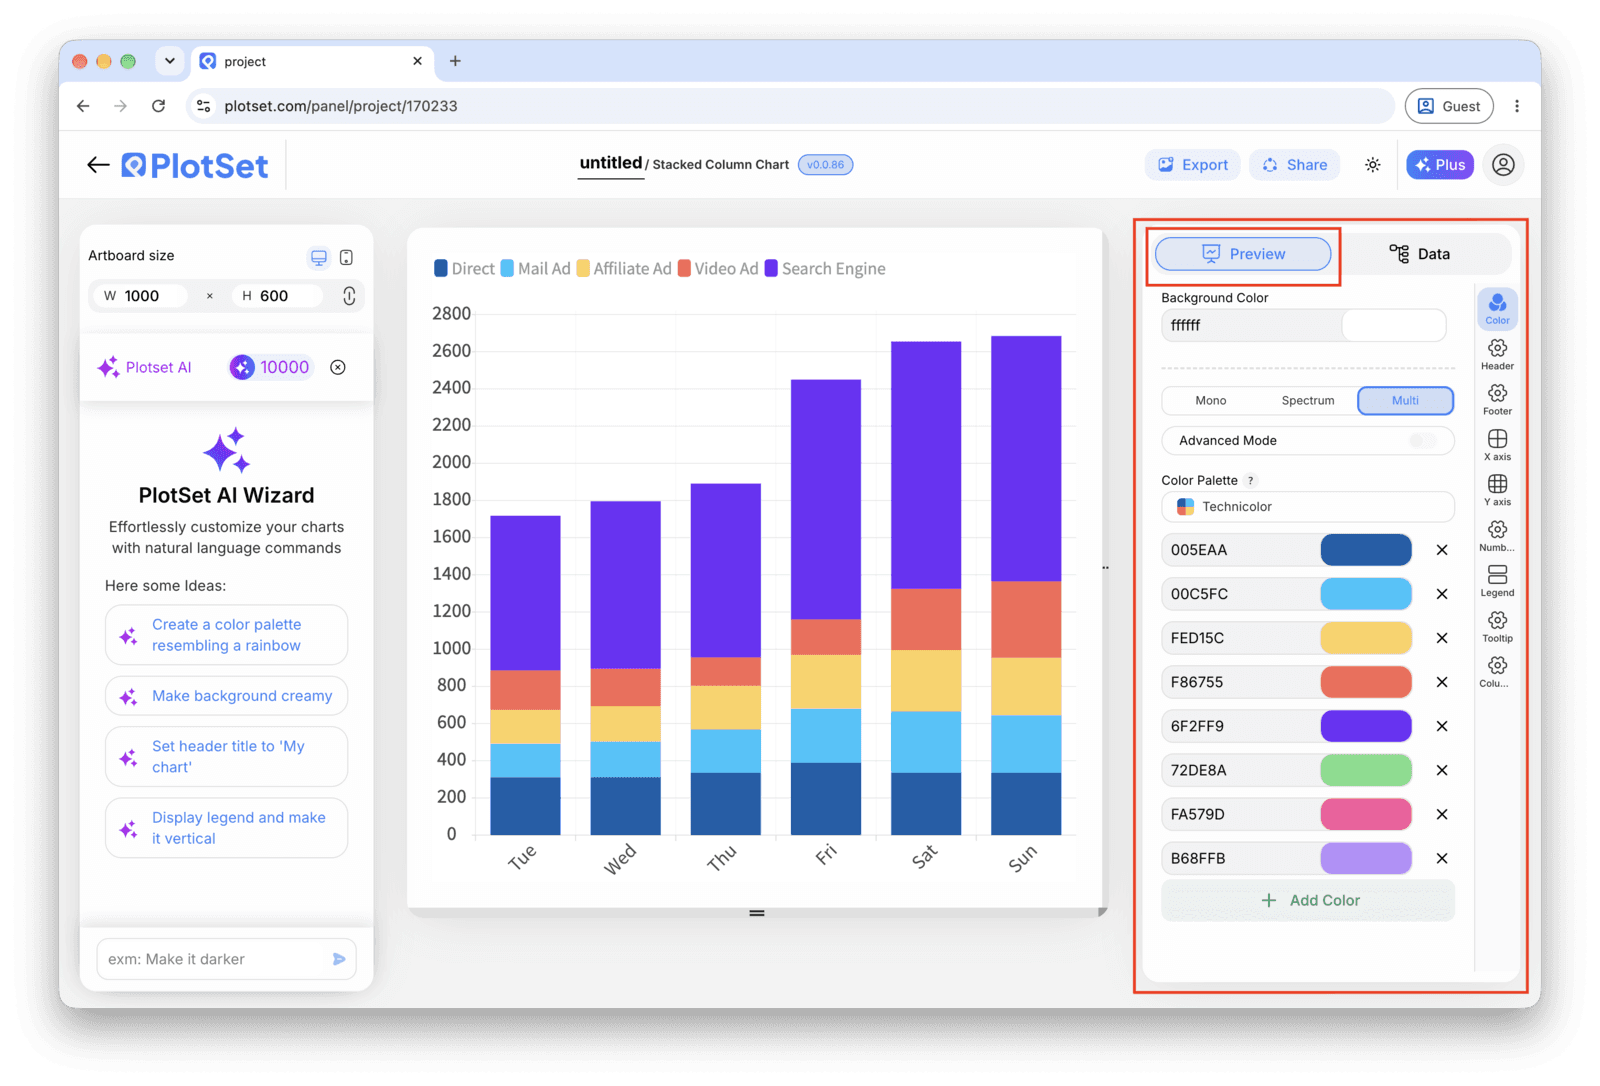1600x1086 pixels.
Task: Choose the rainbow color palette idea
Action: point(227,635)
